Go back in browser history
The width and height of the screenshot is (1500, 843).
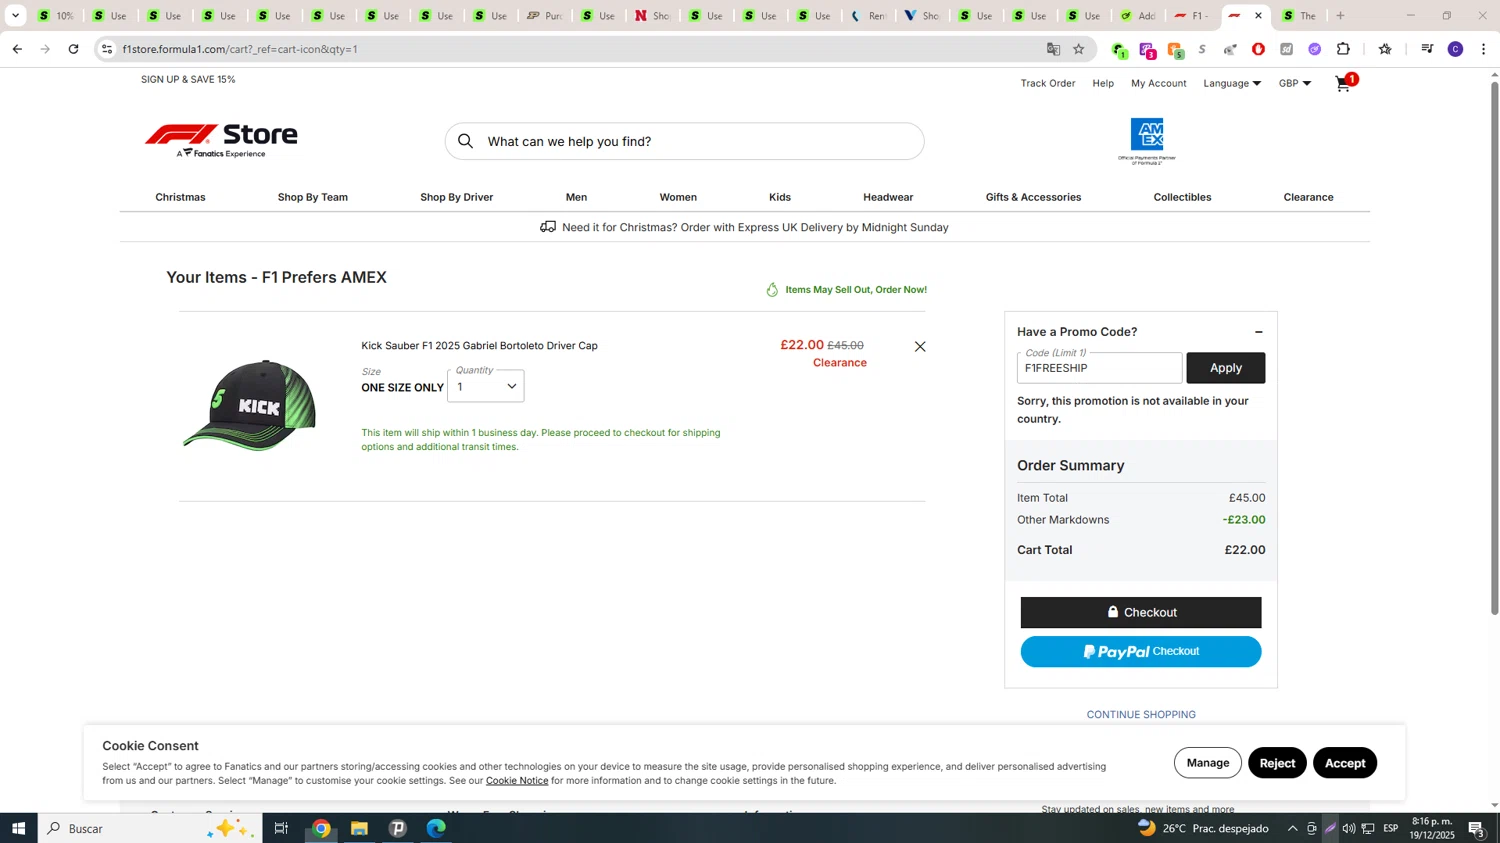click(17, 49)
